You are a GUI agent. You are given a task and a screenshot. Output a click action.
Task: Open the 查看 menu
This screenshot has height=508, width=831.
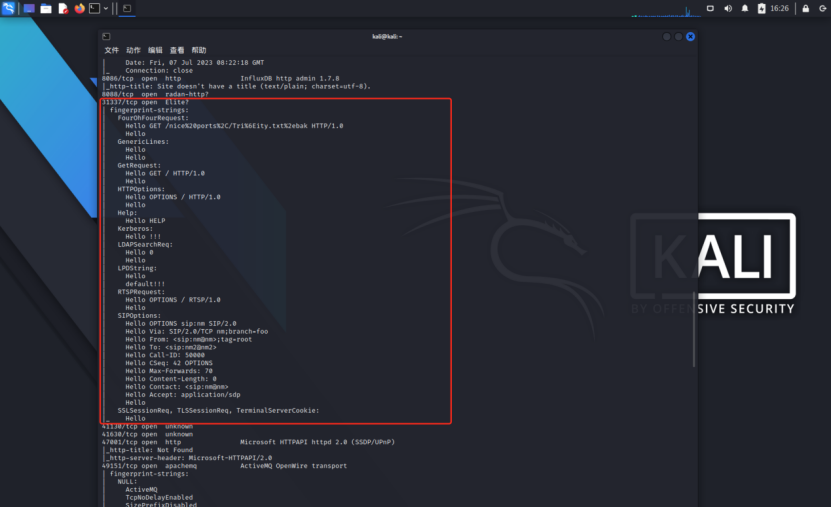(176, 50)
